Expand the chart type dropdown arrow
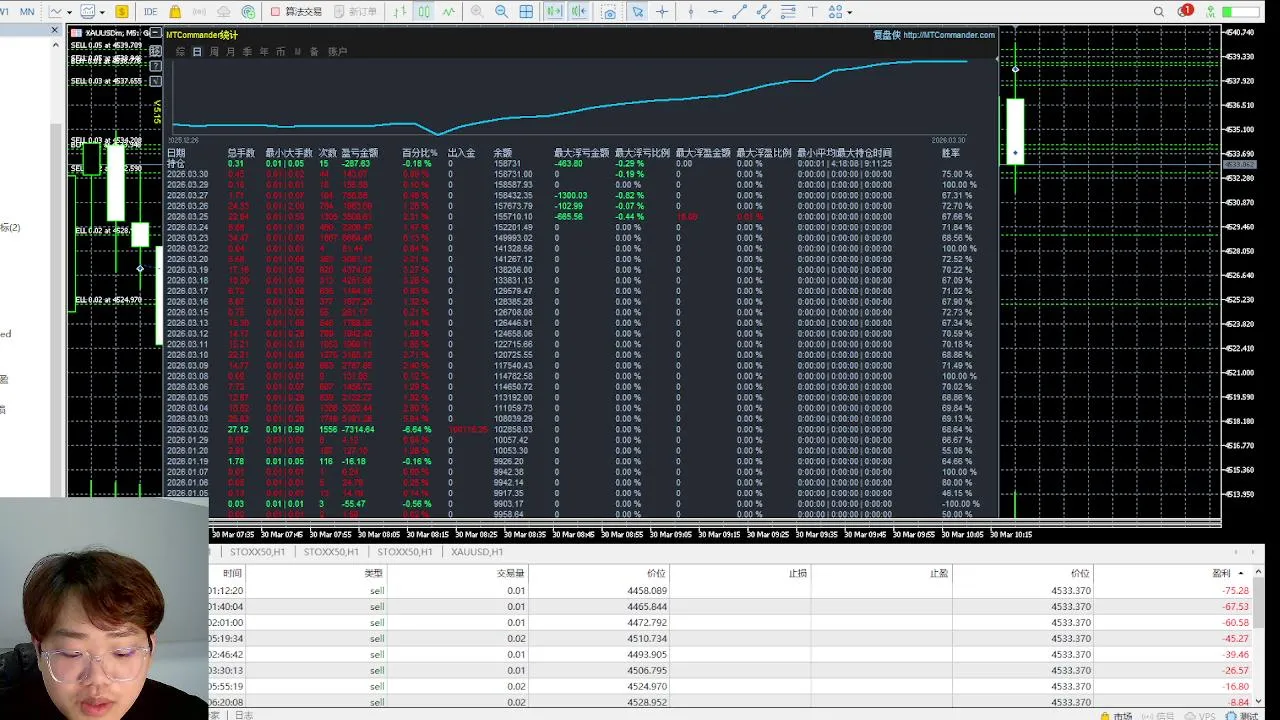The image size is (1280, 720). 69,12
